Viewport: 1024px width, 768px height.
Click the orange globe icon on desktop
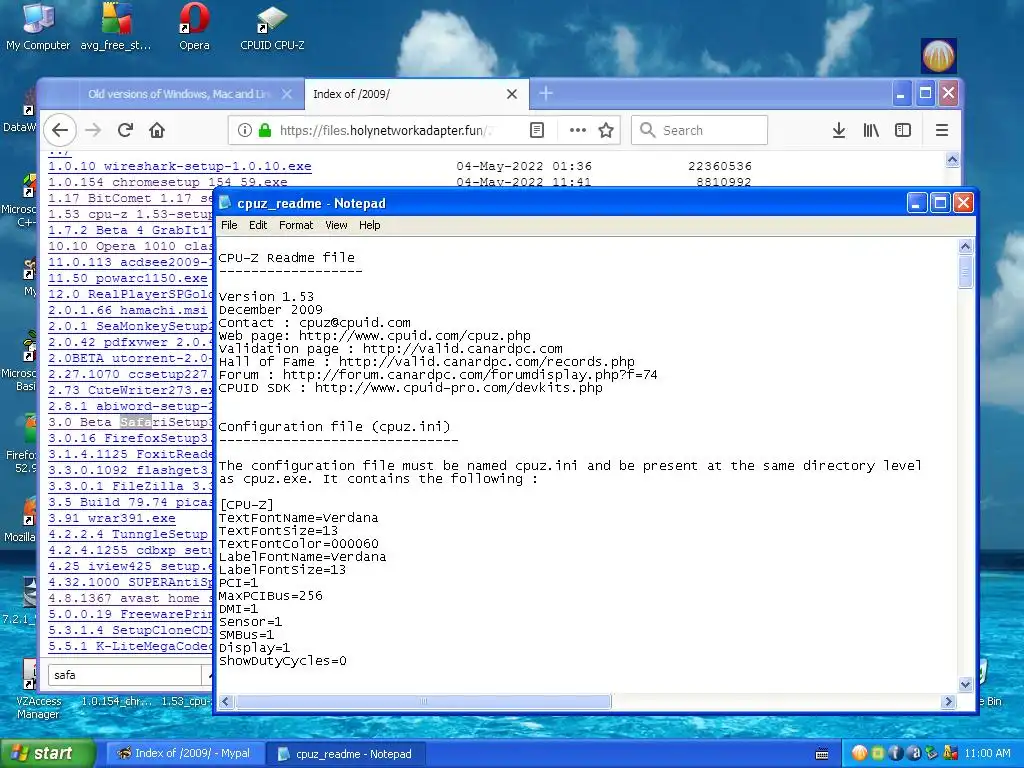click(938, 56)
